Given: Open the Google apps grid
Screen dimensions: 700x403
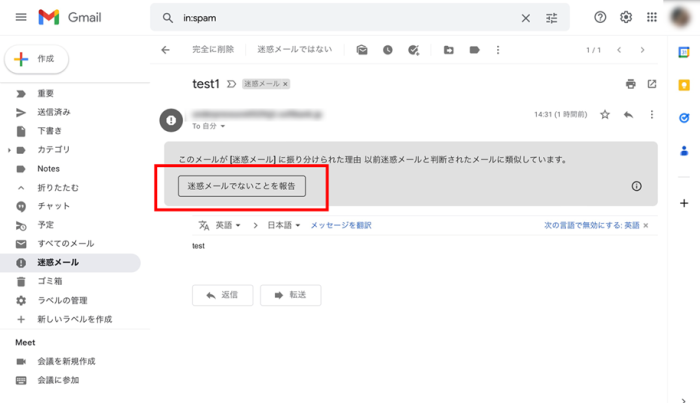Looking at the screenshot, I should pos(652,18).
